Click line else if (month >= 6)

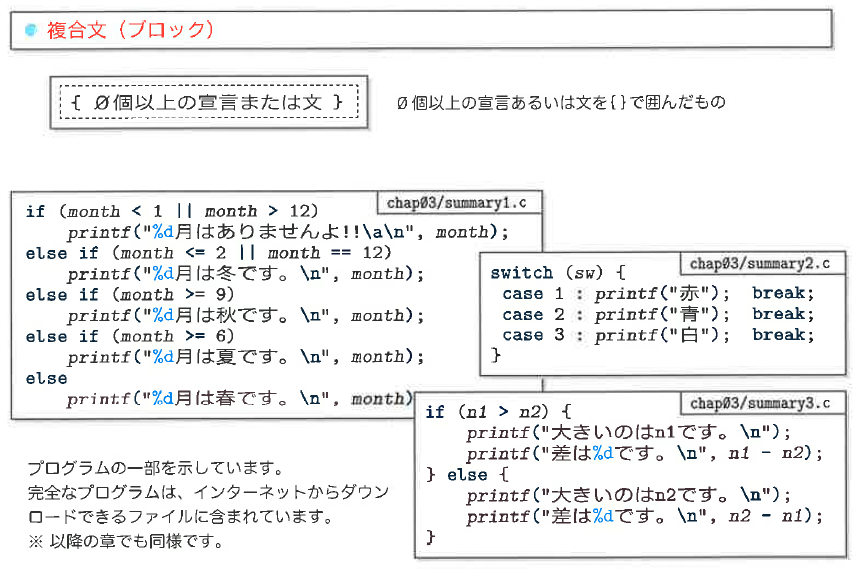[130, 336]
